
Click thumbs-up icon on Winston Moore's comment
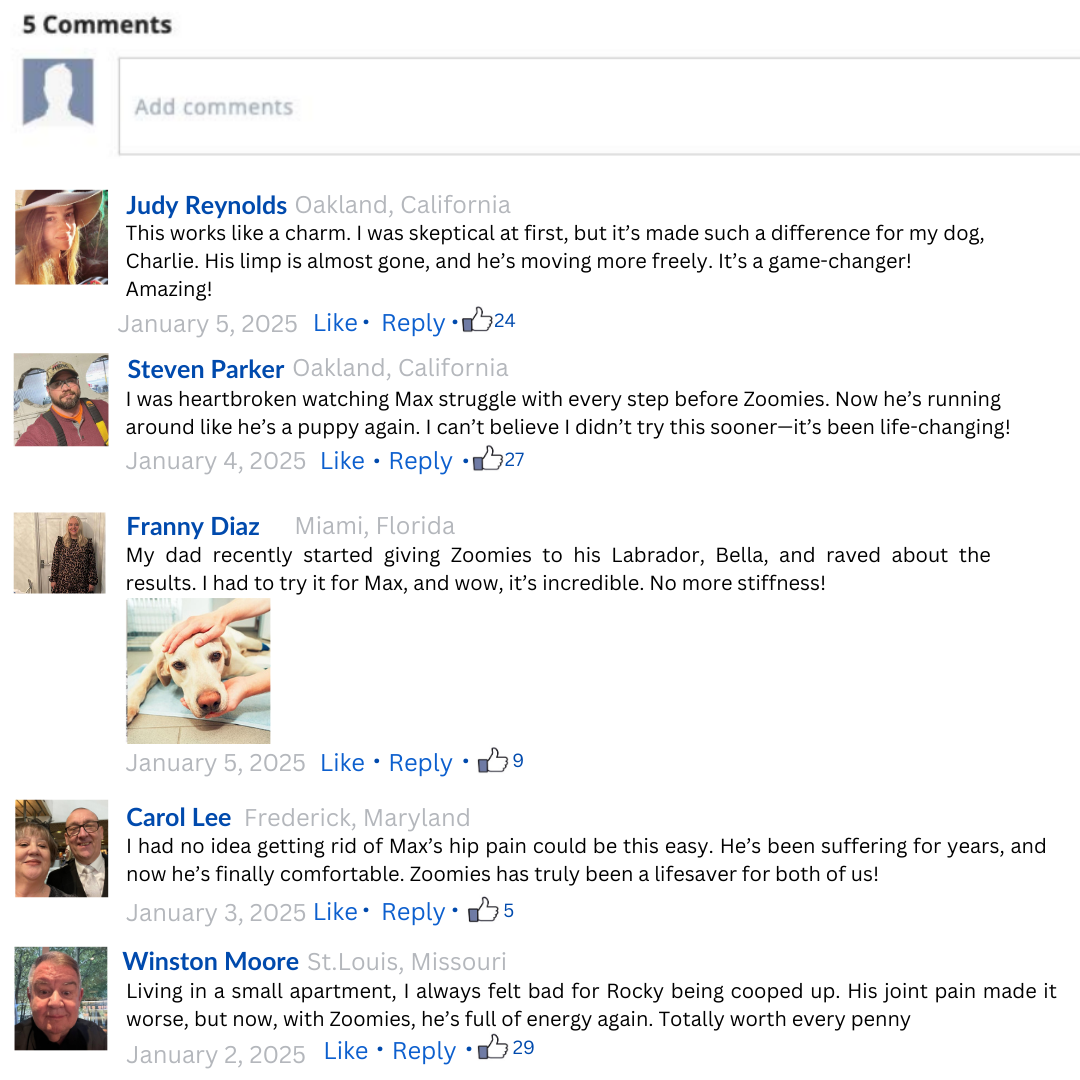click(493, 1048)
